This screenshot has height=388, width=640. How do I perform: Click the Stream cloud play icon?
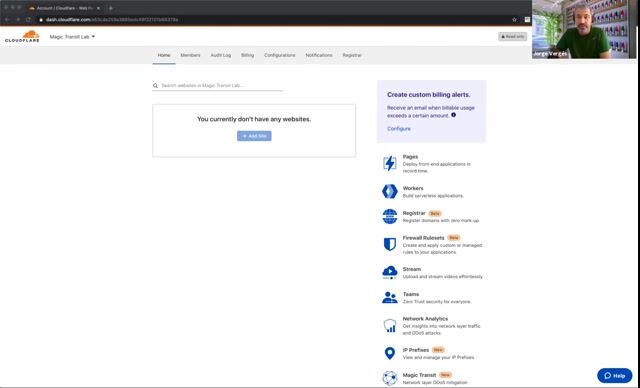[x=390, y=272]
